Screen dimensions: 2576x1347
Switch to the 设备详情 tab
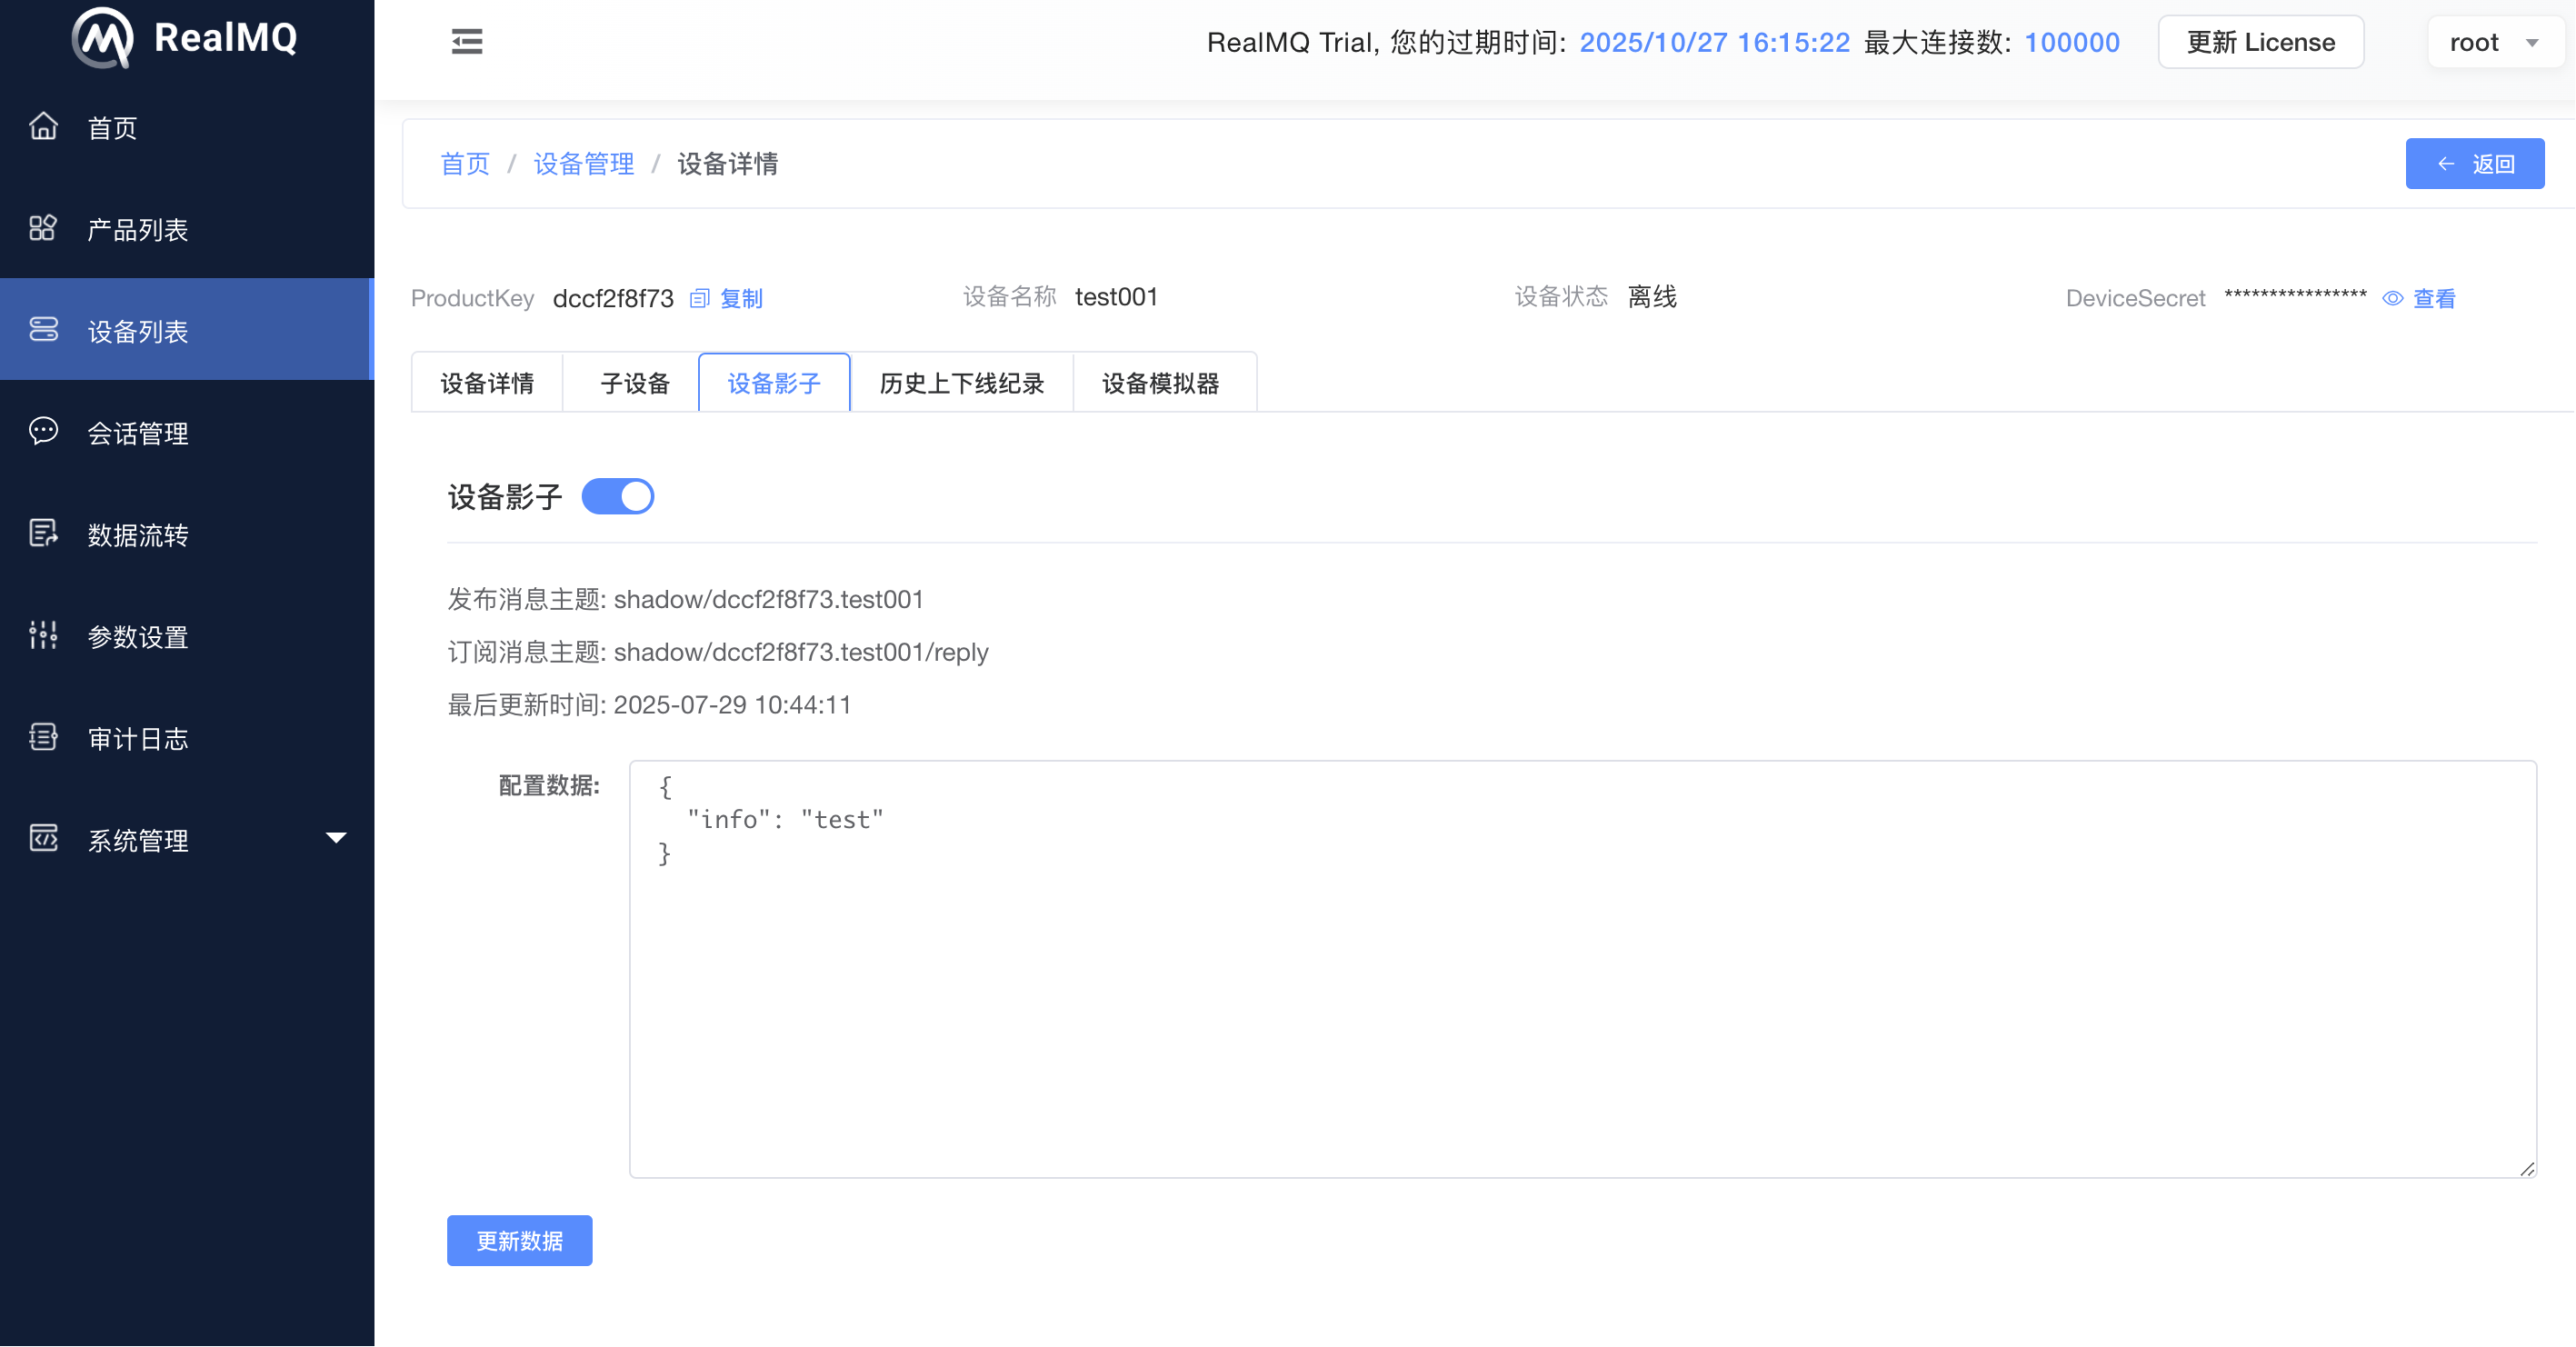pos(487,383)
